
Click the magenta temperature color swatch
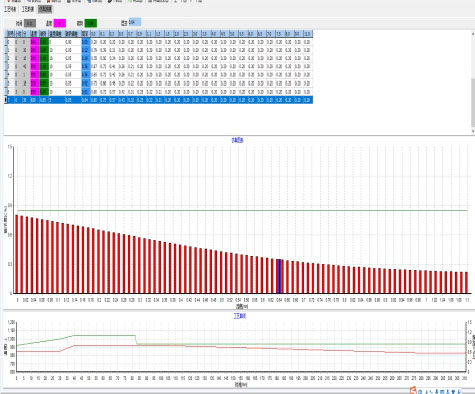60,23
